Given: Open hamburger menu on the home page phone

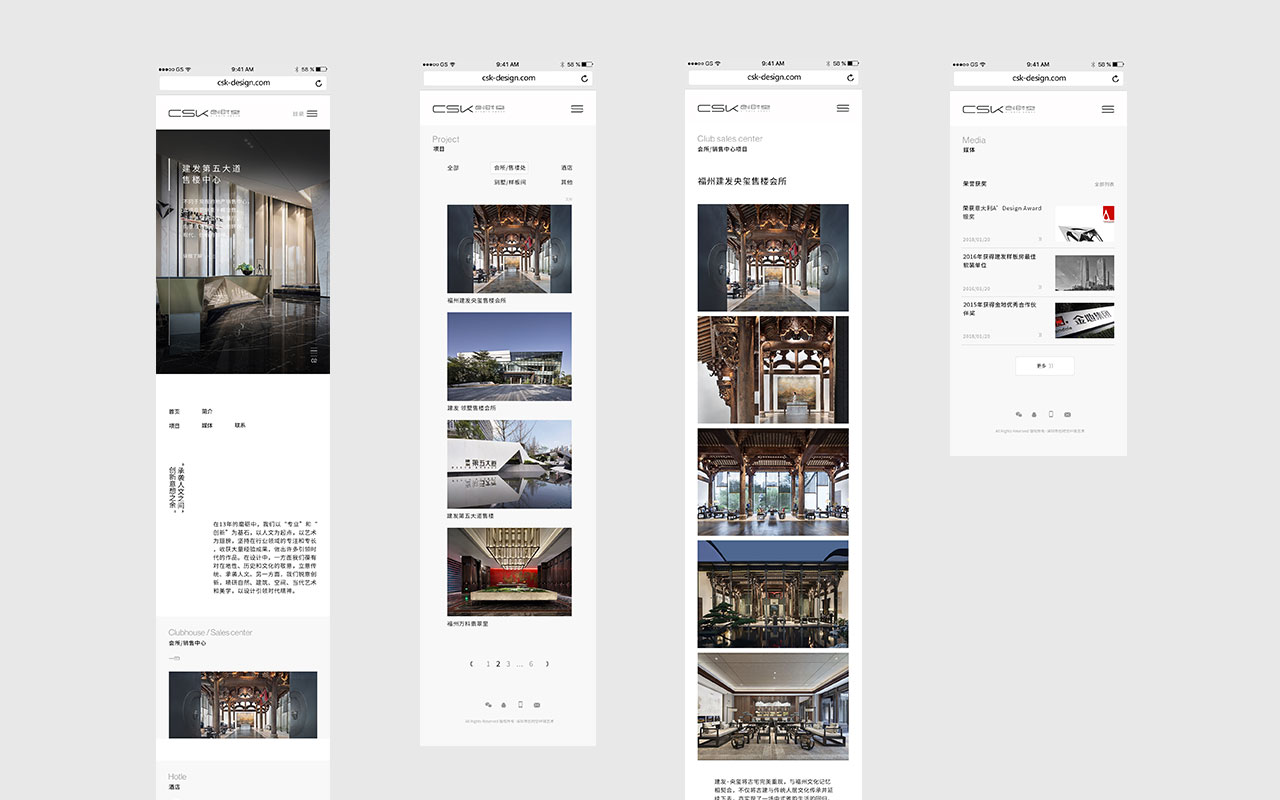Looking at the screenshot, I should [312, 114].
